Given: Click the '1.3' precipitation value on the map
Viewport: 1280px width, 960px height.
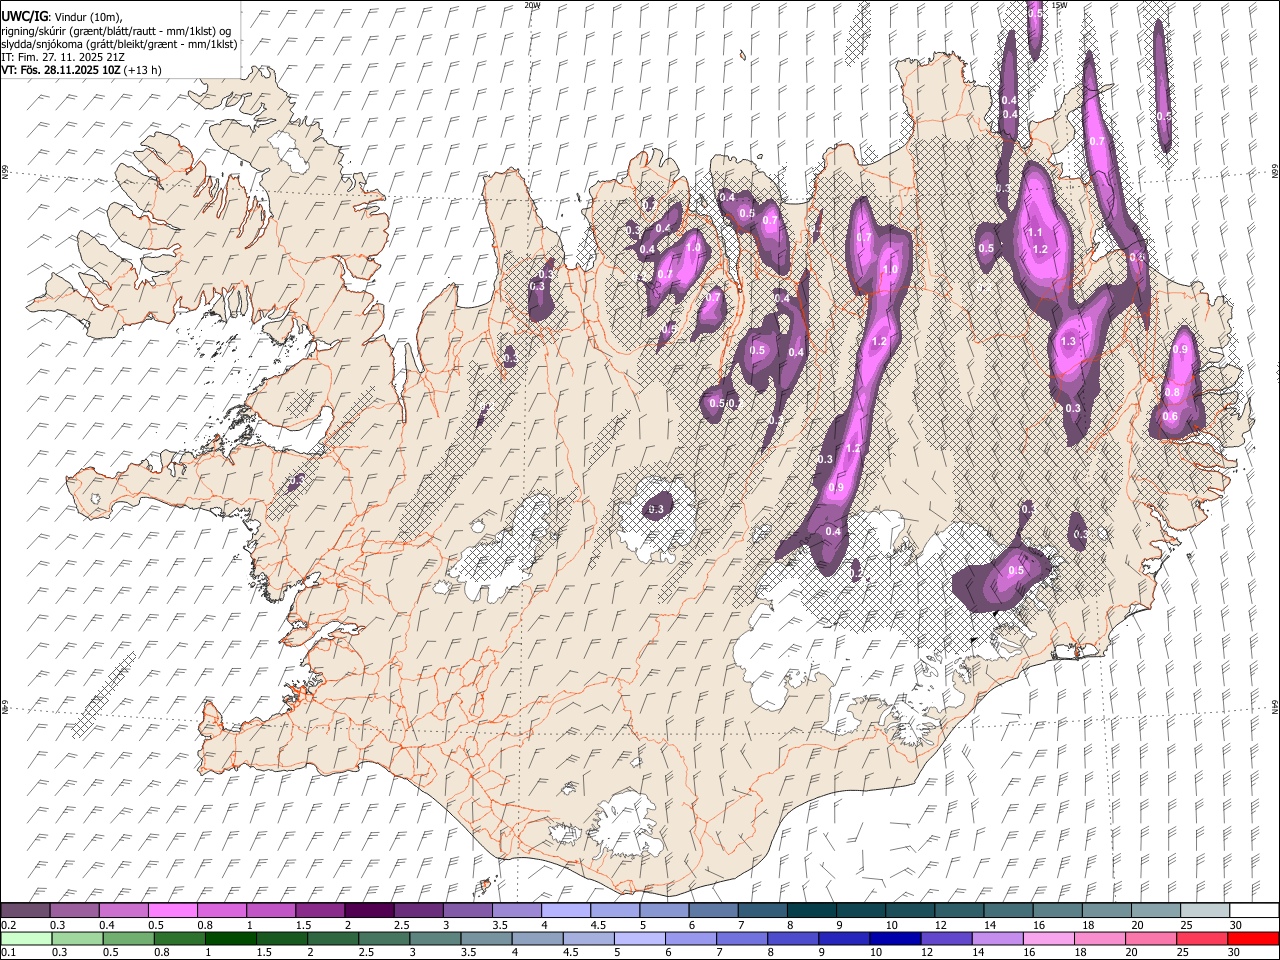Looking at the screenshot, I should [1068, 342].
